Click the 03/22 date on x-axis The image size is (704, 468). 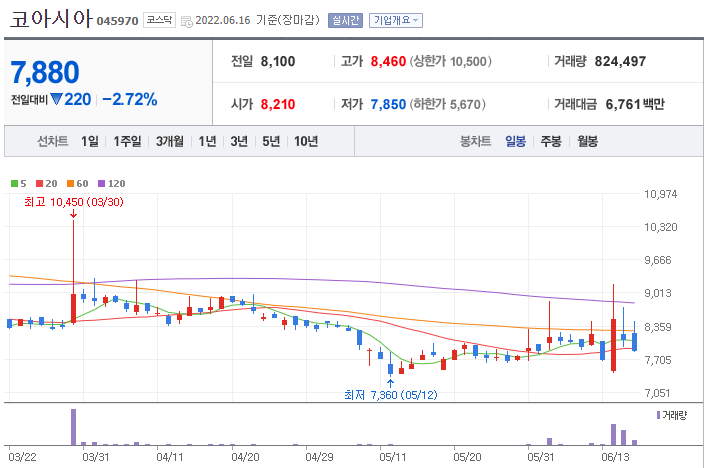click(x=22, y=457)
